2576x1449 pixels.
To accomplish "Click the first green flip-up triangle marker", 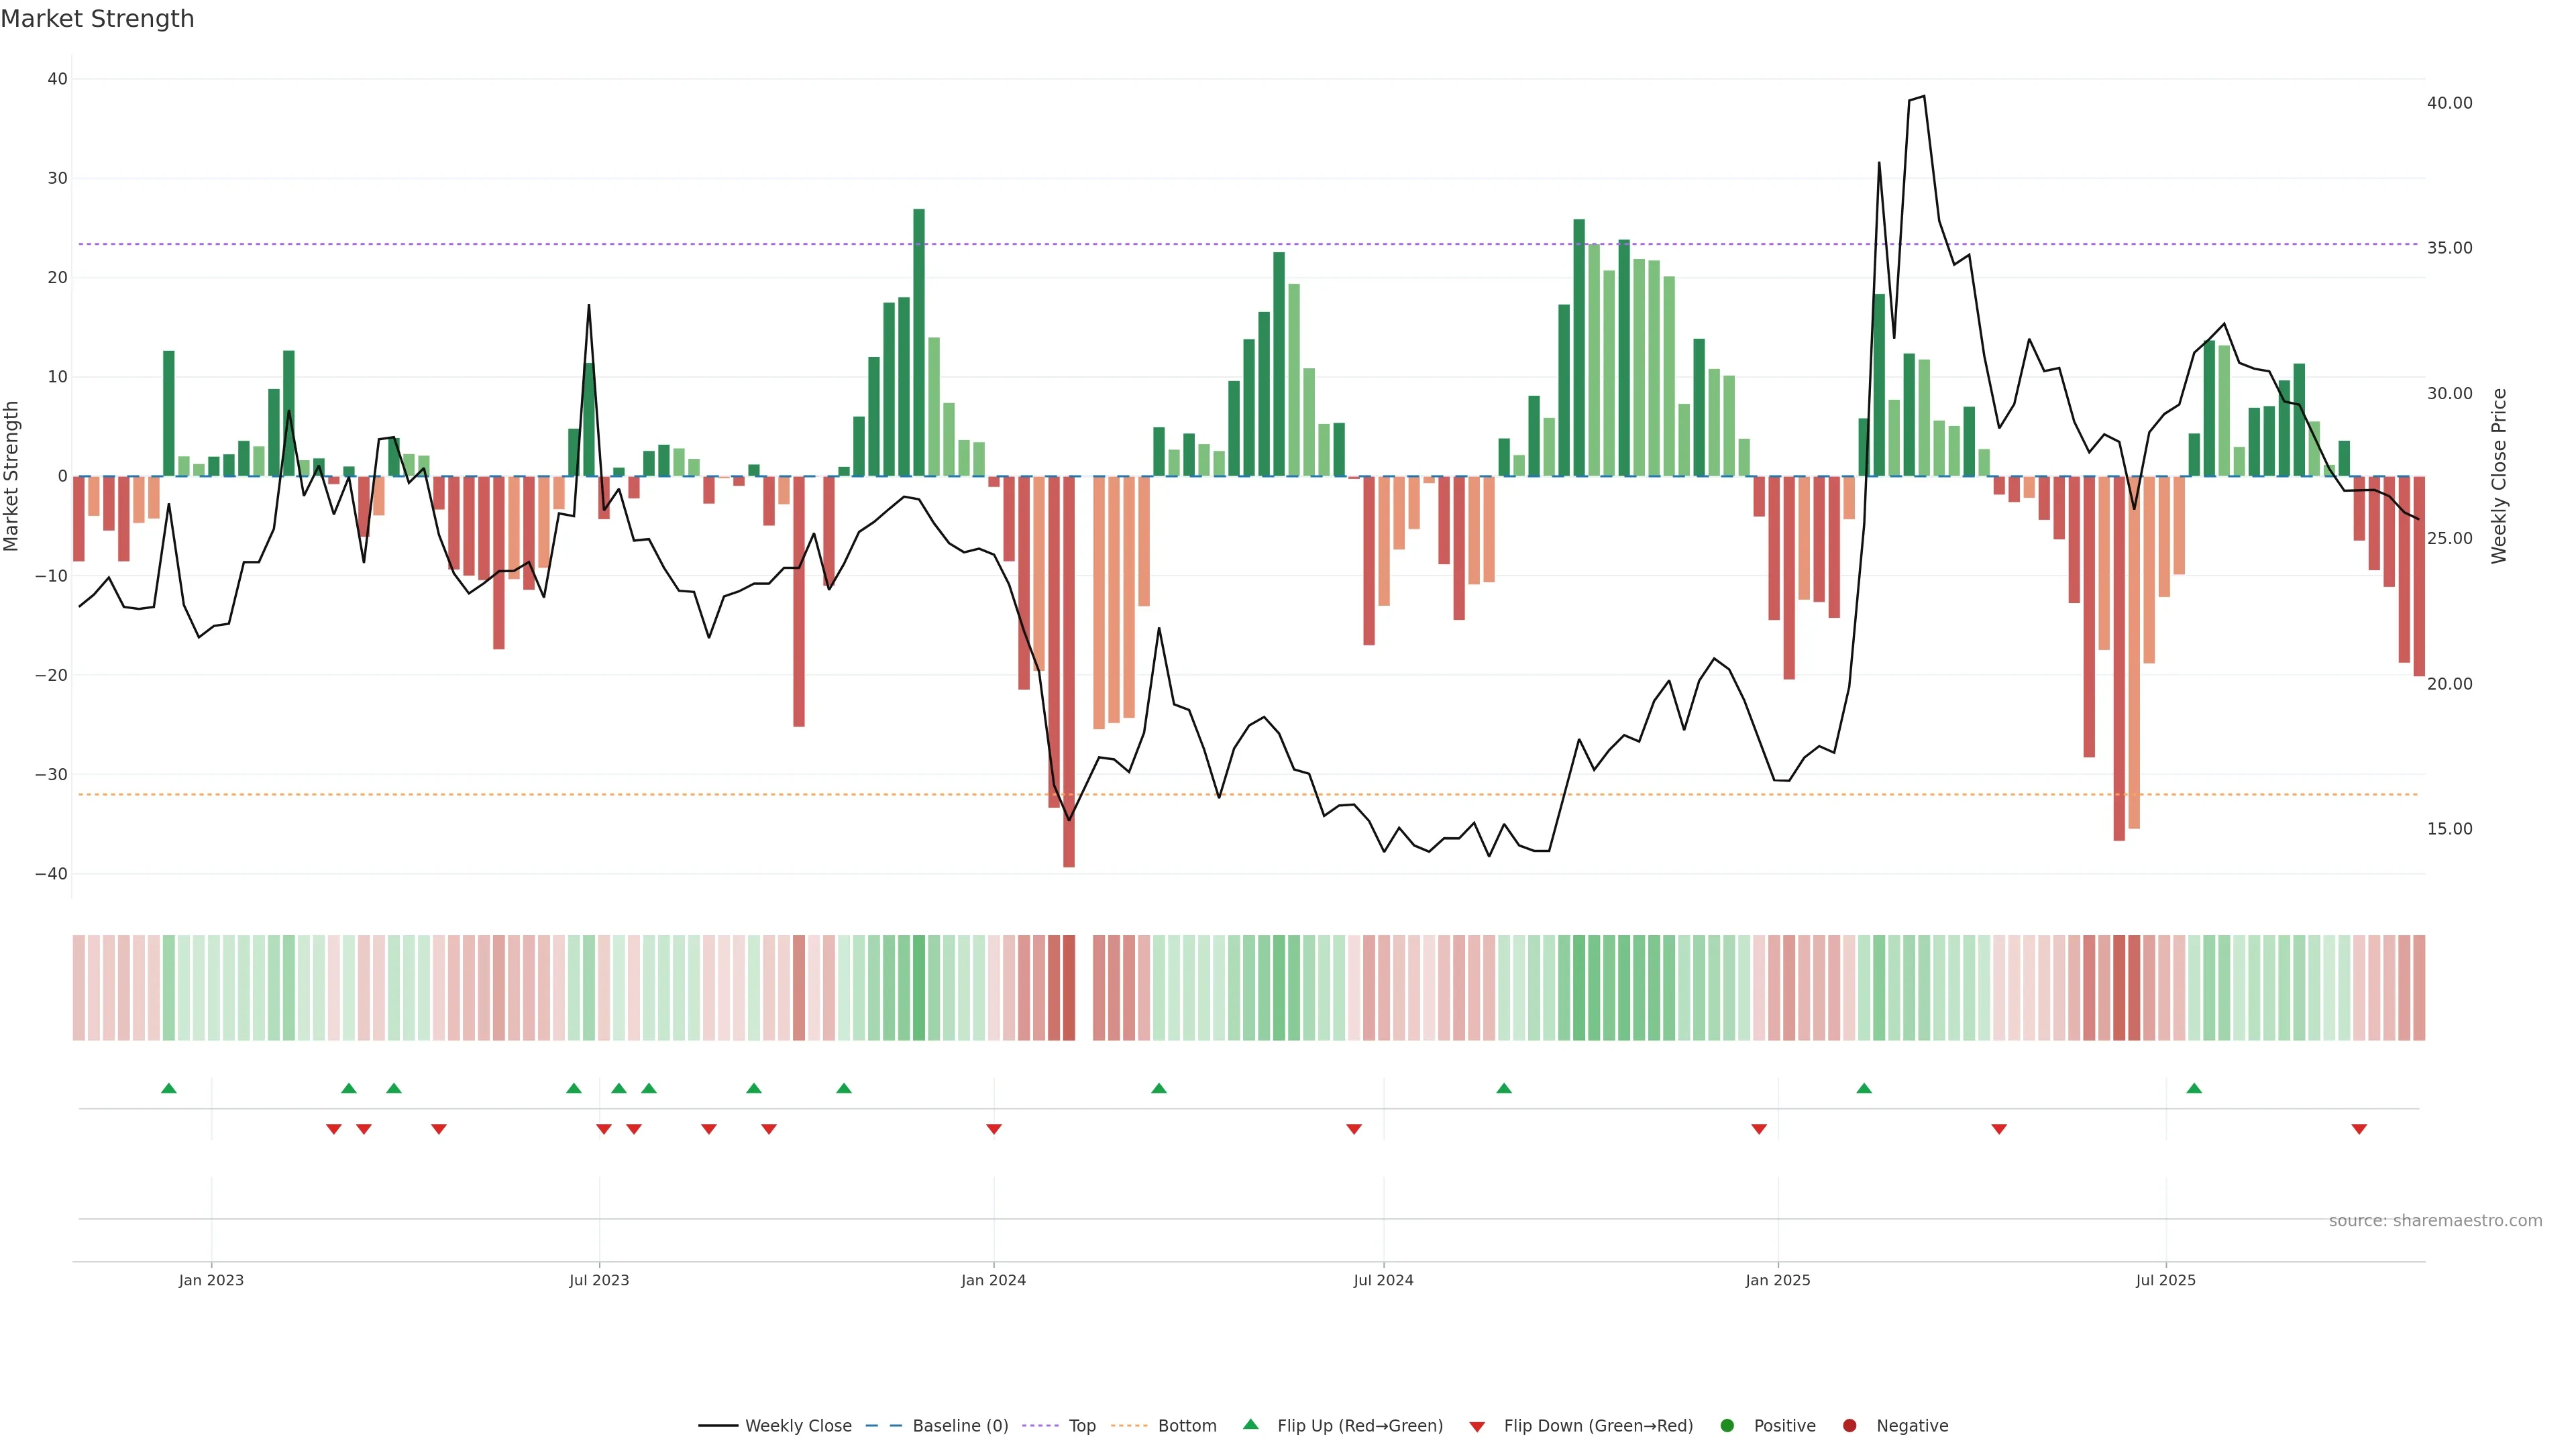I will click(x=169, y=1088).
